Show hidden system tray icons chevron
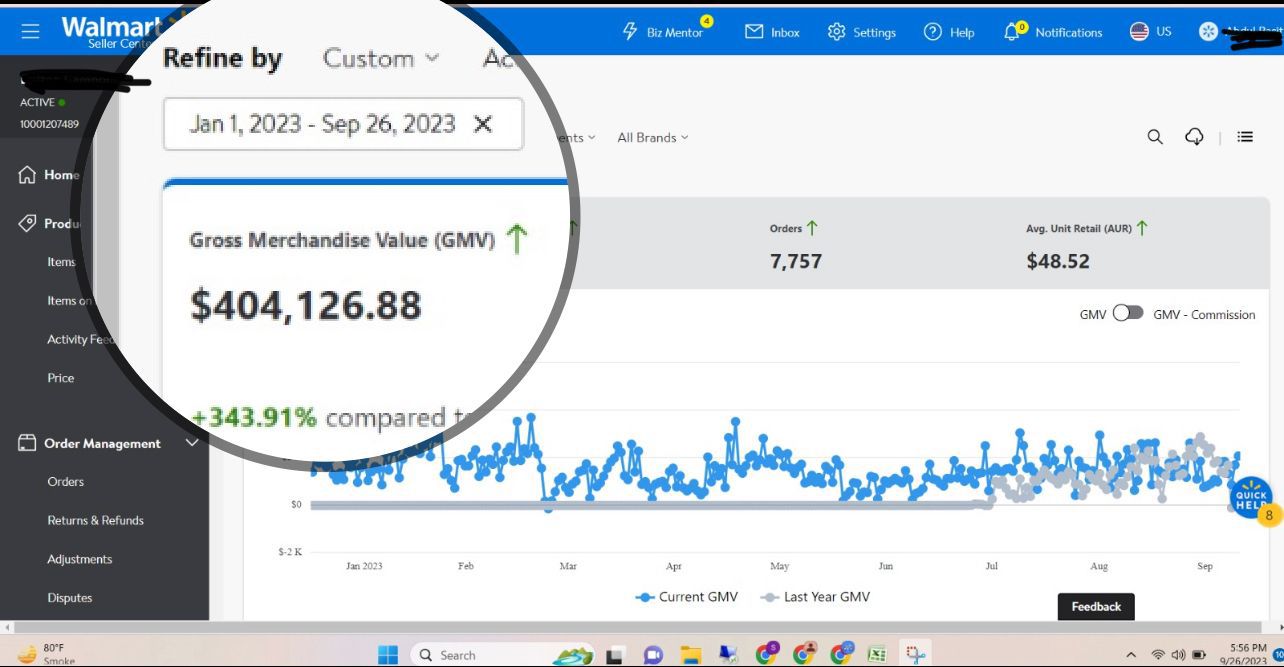Viewport: 1284px width, 667px height. 1131,655
